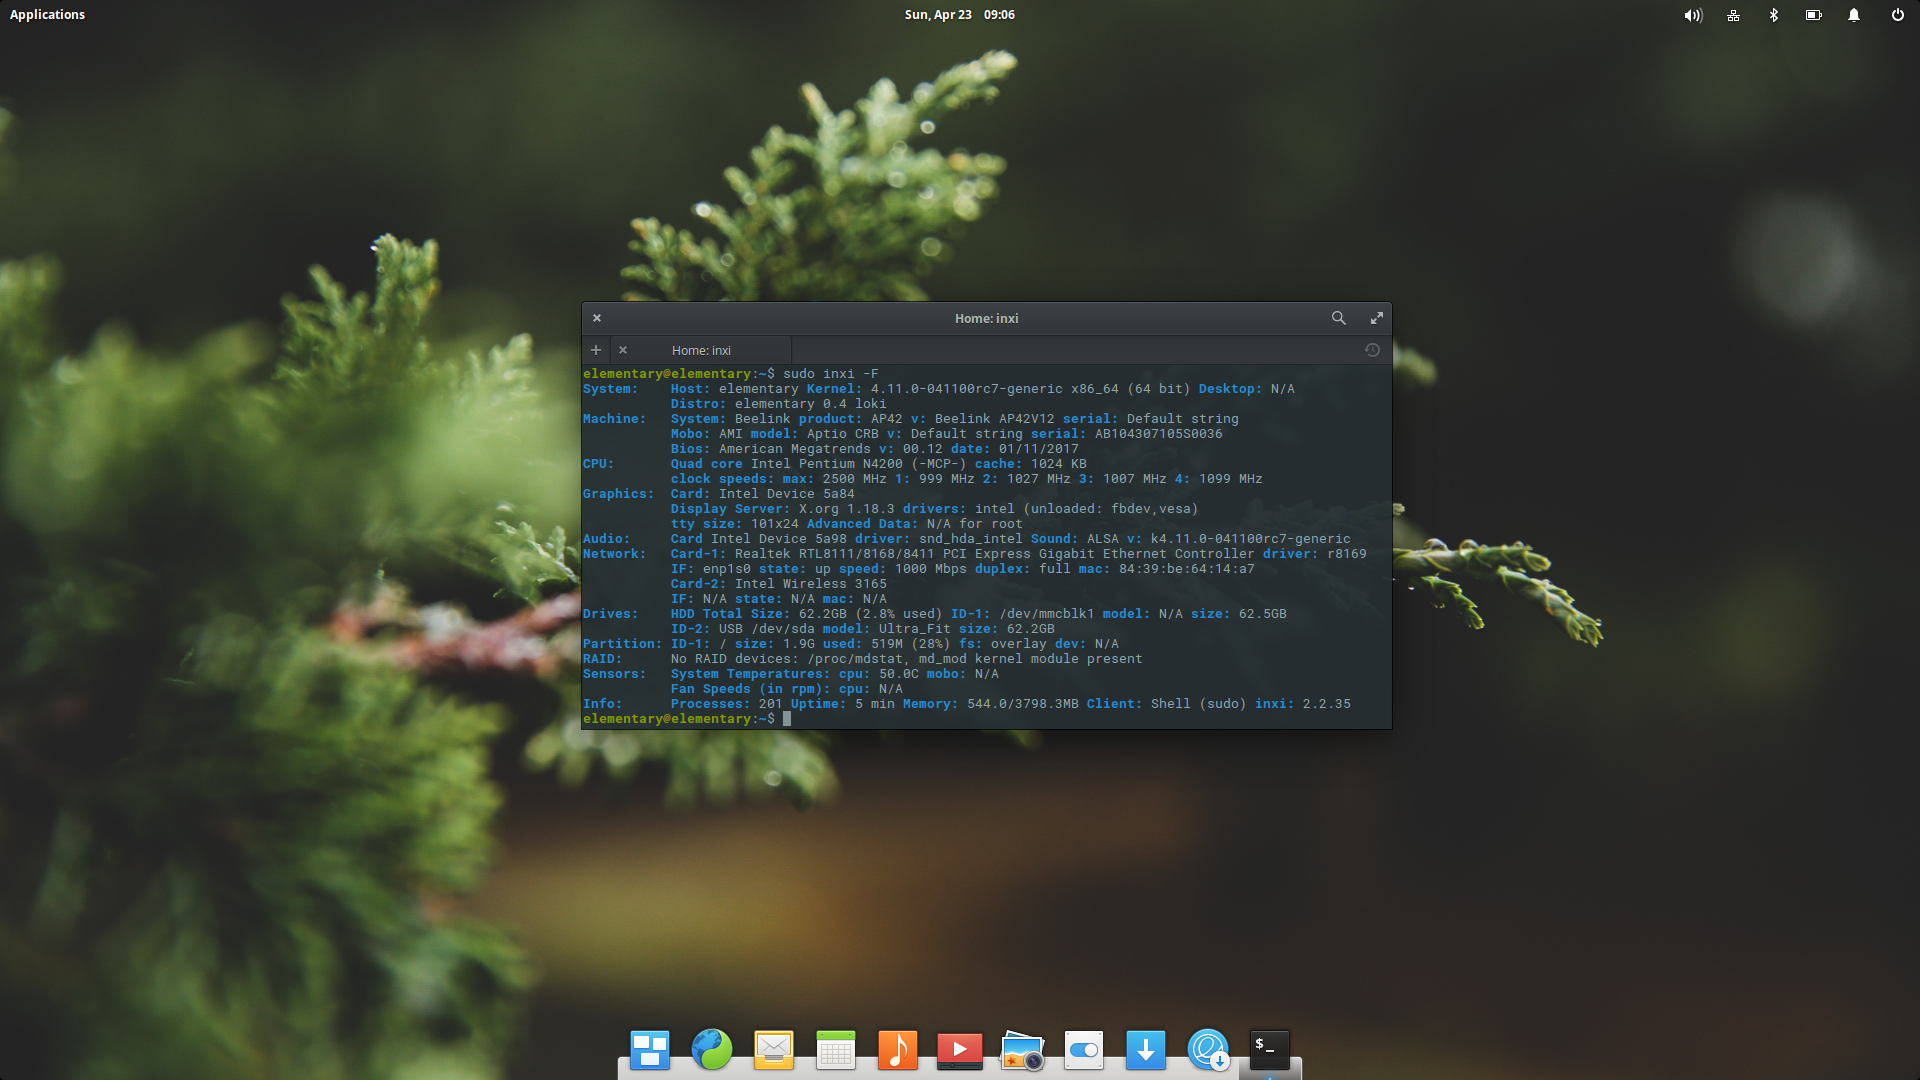1920x1080 pixels.
Task: Click the 'sudo inxi -F' command text
Action: [831, 374]
